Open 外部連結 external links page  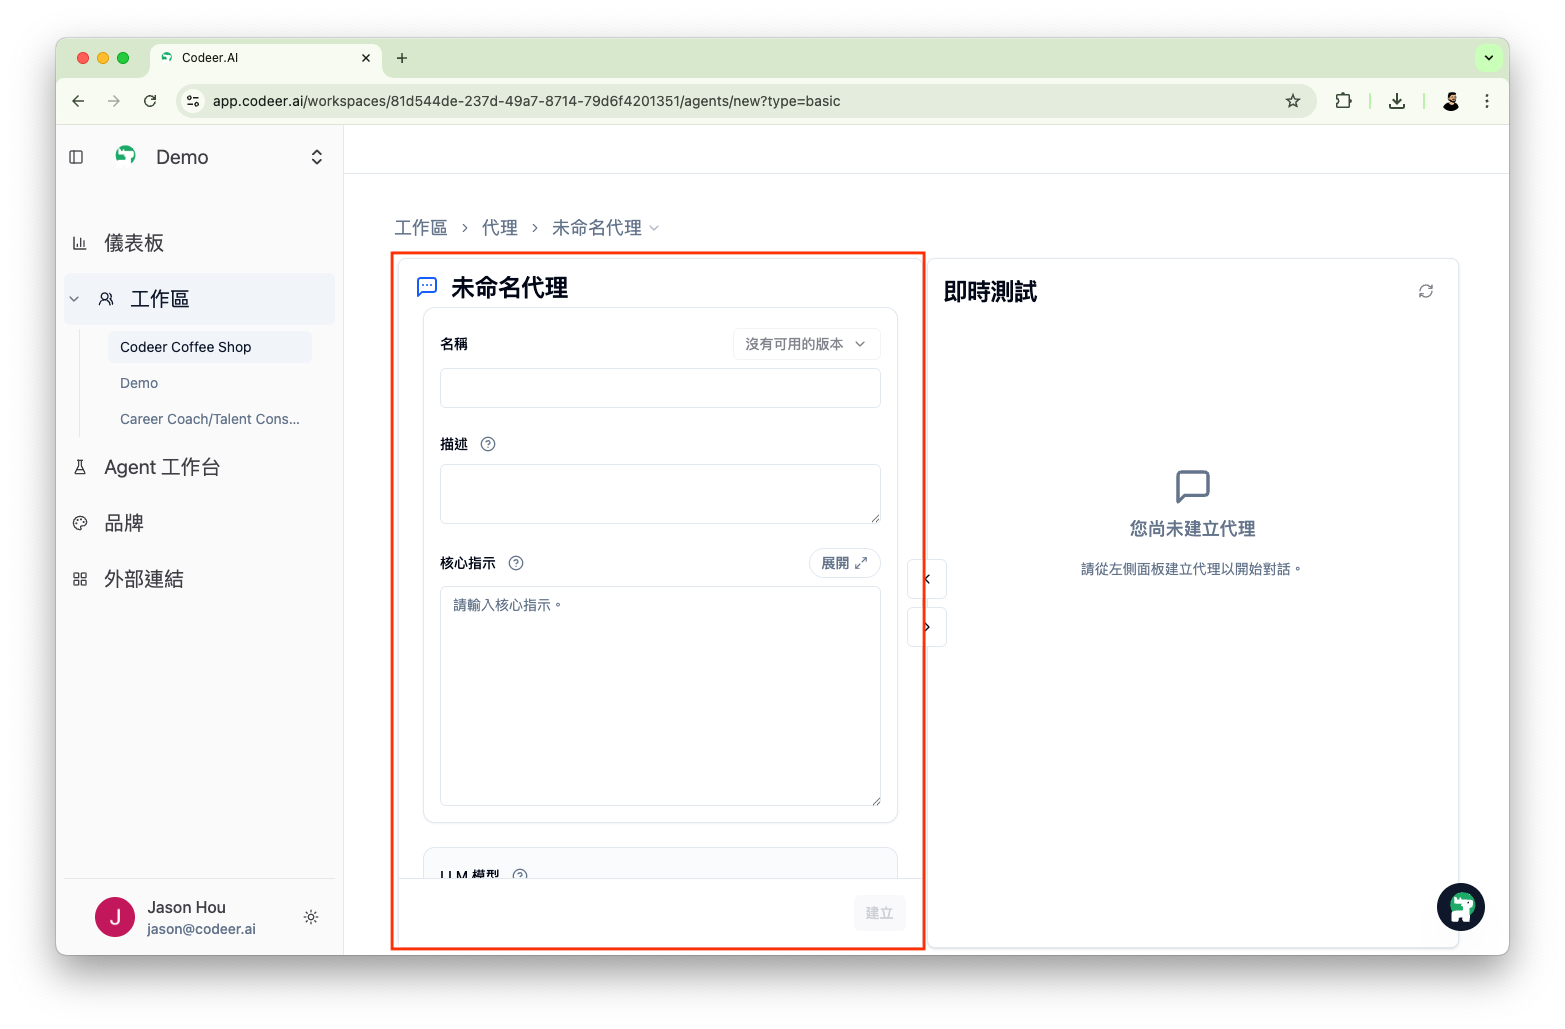coord(143,578)
